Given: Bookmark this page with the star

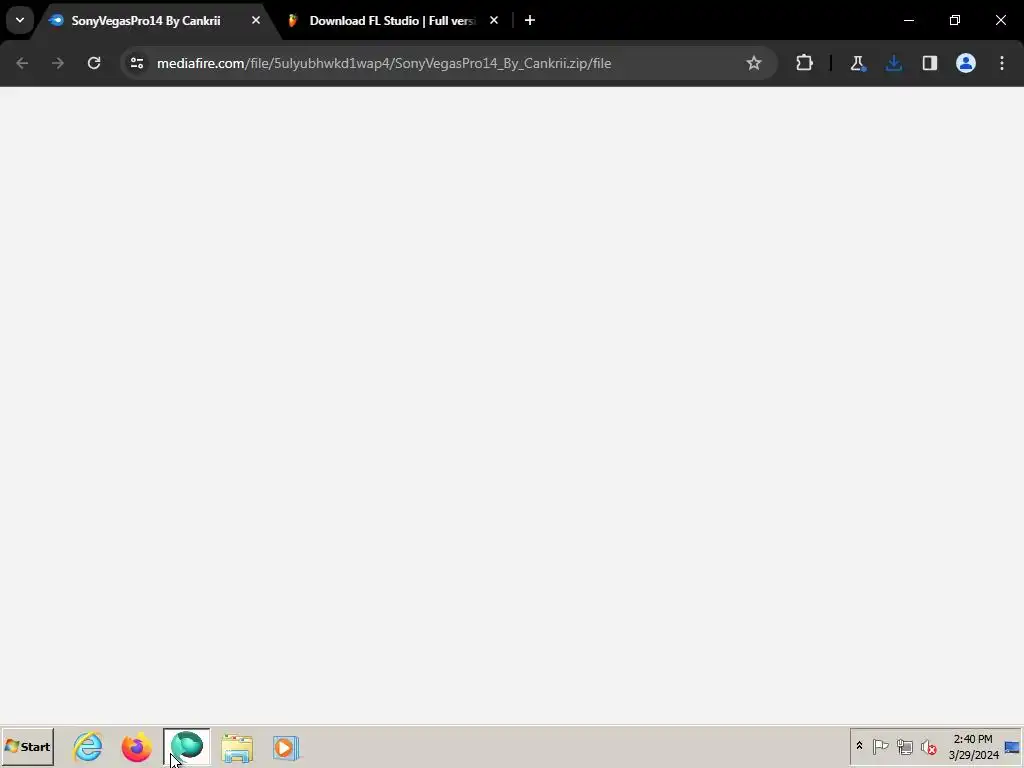Looking at the screenshot, I should (x=754, y=63).
